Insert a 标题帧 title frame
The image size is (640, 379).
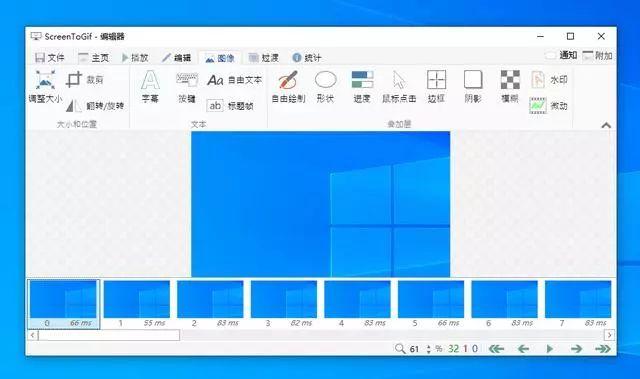(230, 106)
